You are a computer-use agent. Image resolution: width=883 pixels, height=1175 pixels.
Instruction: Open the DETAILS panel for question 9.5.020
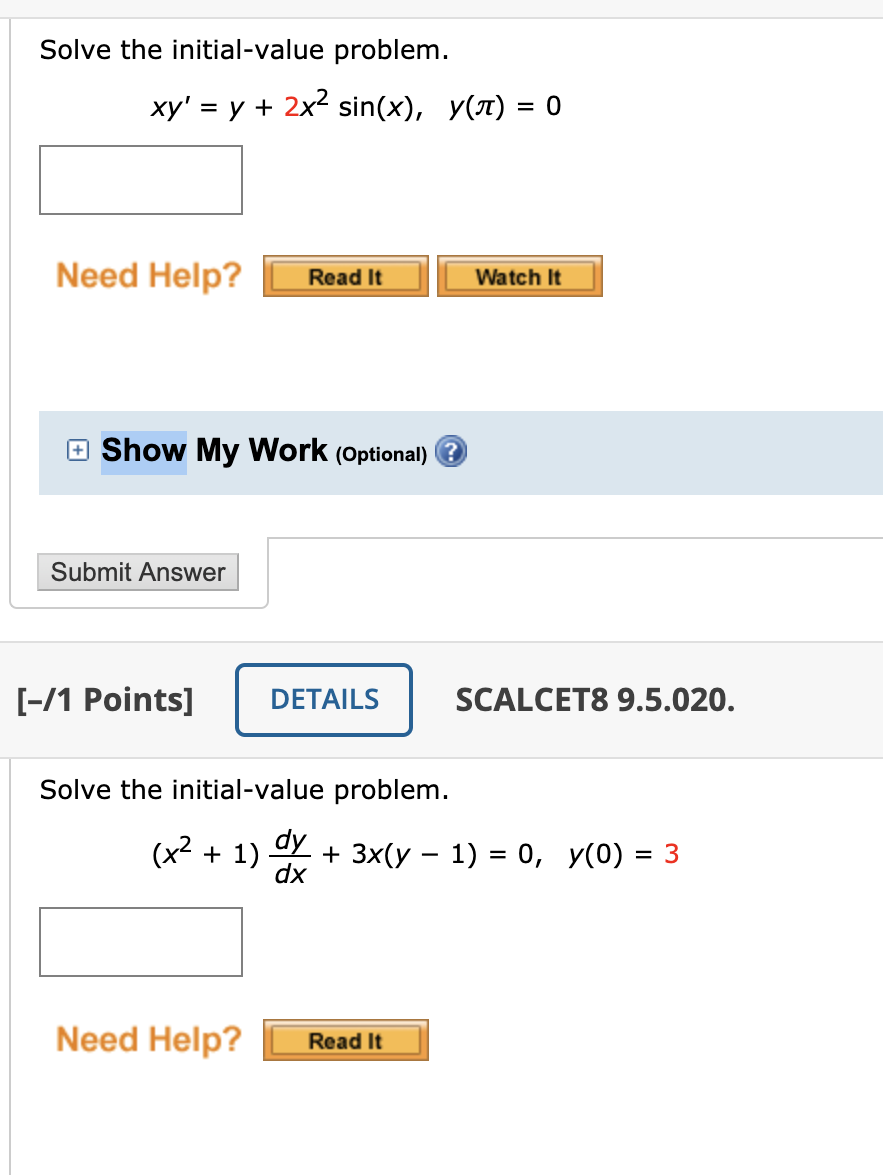click(323, 699)
